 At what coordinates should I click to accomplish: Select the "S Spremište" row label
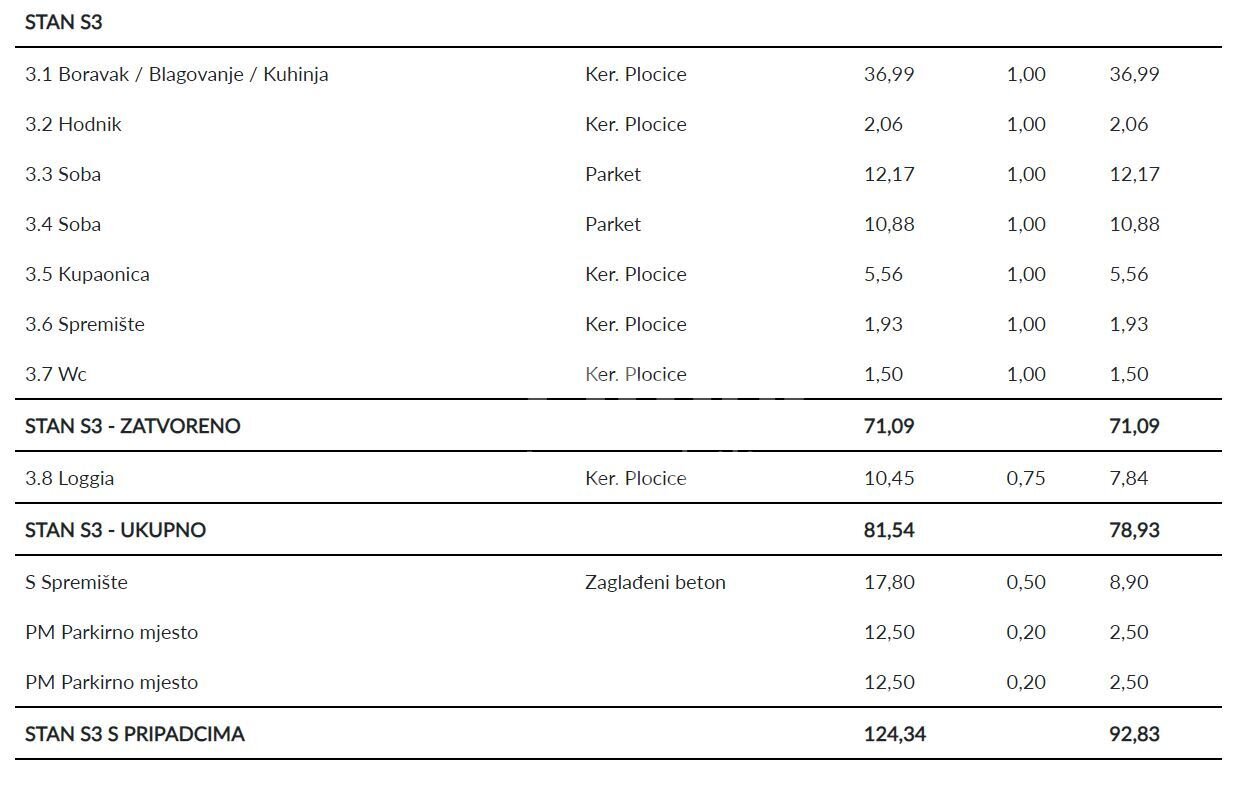(x=76, y=582)
